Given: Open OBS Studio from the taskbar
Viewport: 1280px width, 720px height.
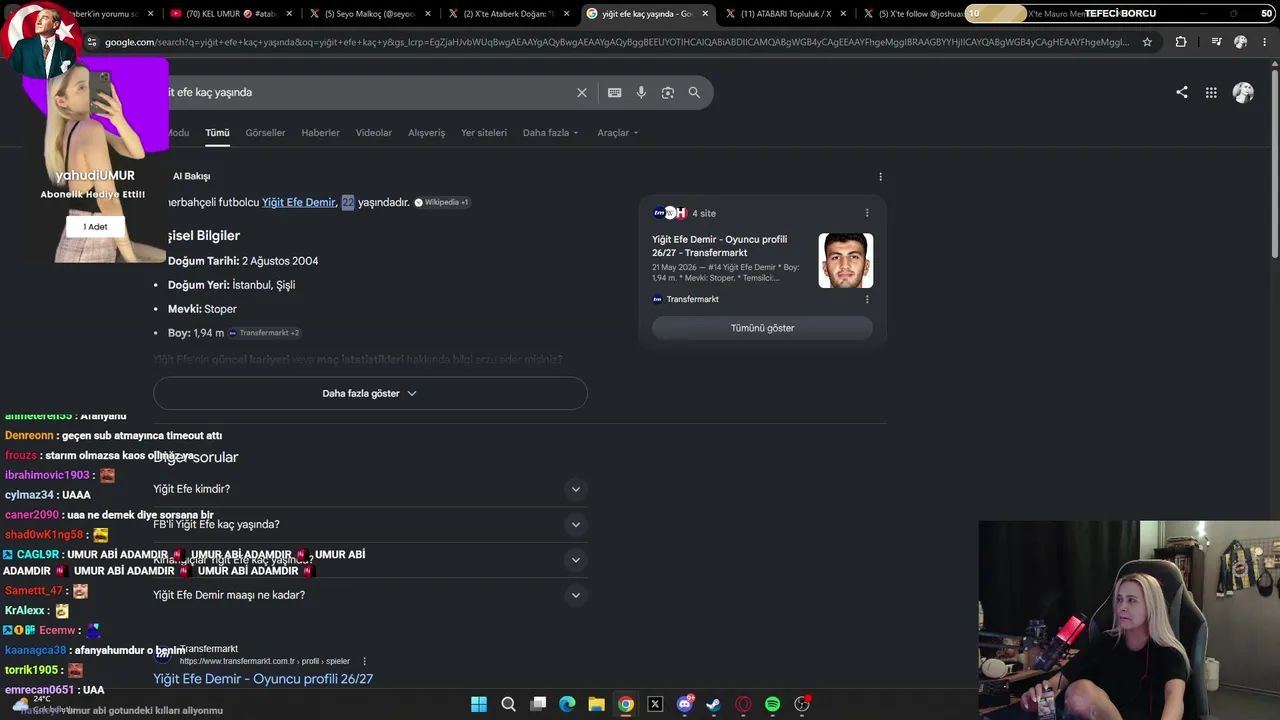Looking at the screenshot, I should click(x=802, y=704).
